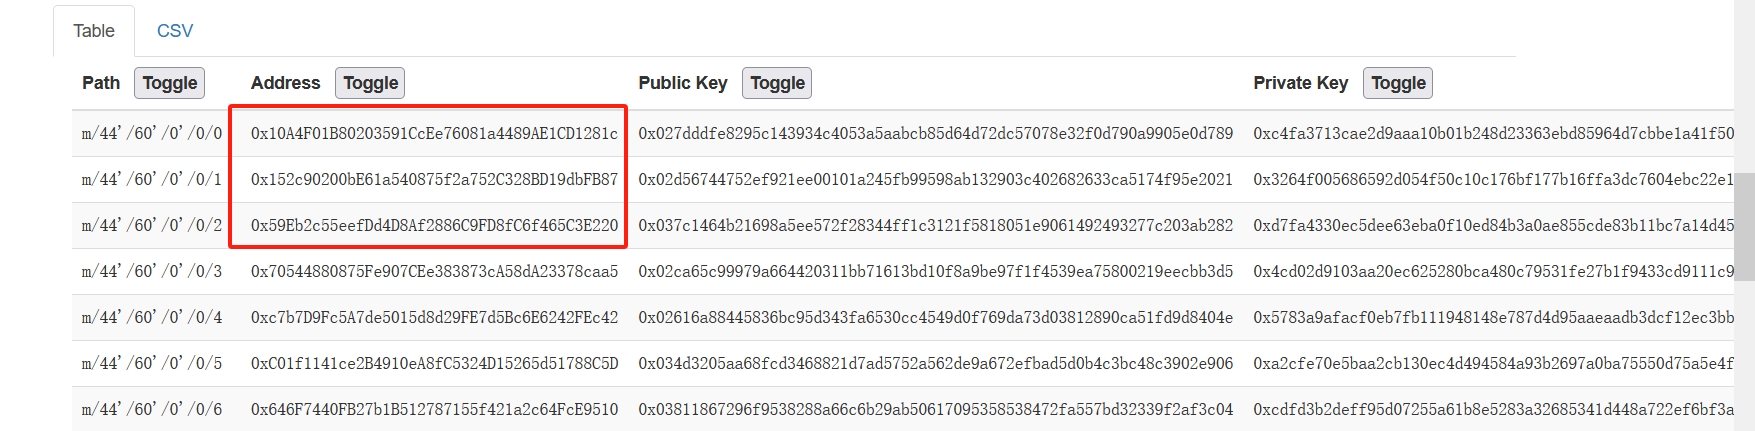Click address starting with 0xC01f1141ce2B
The width and height of the screenshot is (1755, 431).
tap(434, 363)
